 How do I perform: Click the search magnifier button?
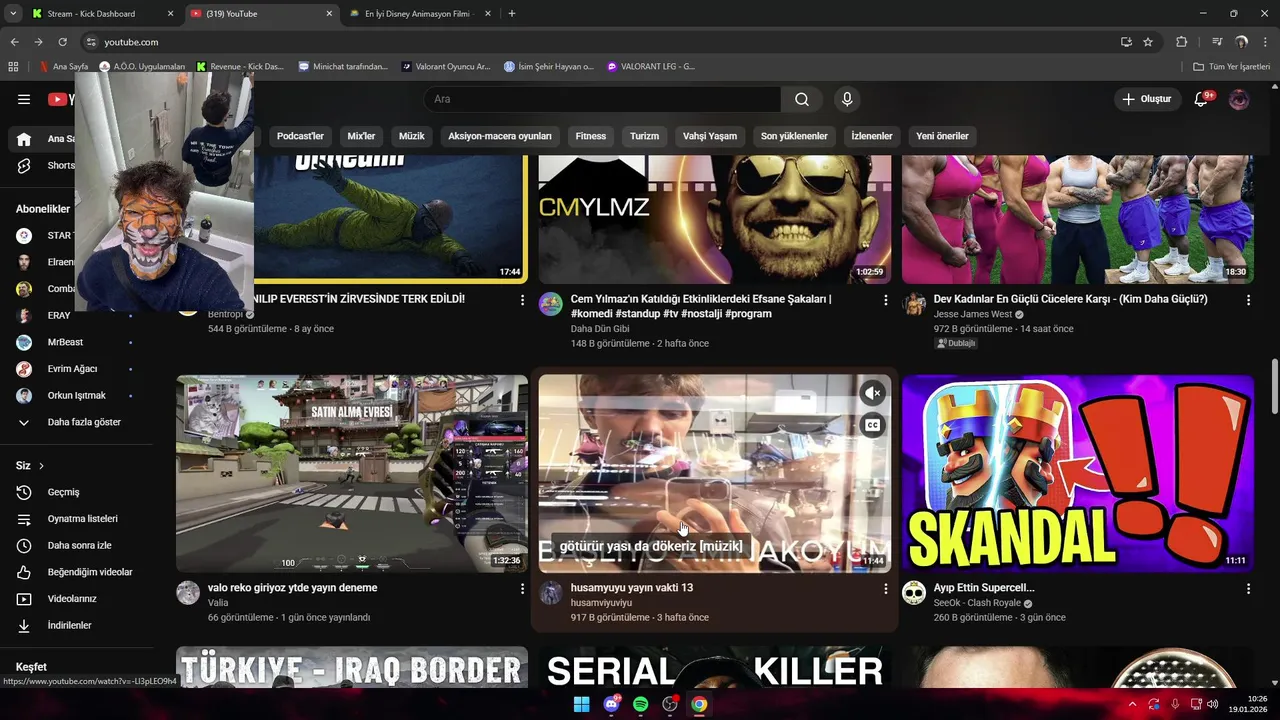[802, 99]
